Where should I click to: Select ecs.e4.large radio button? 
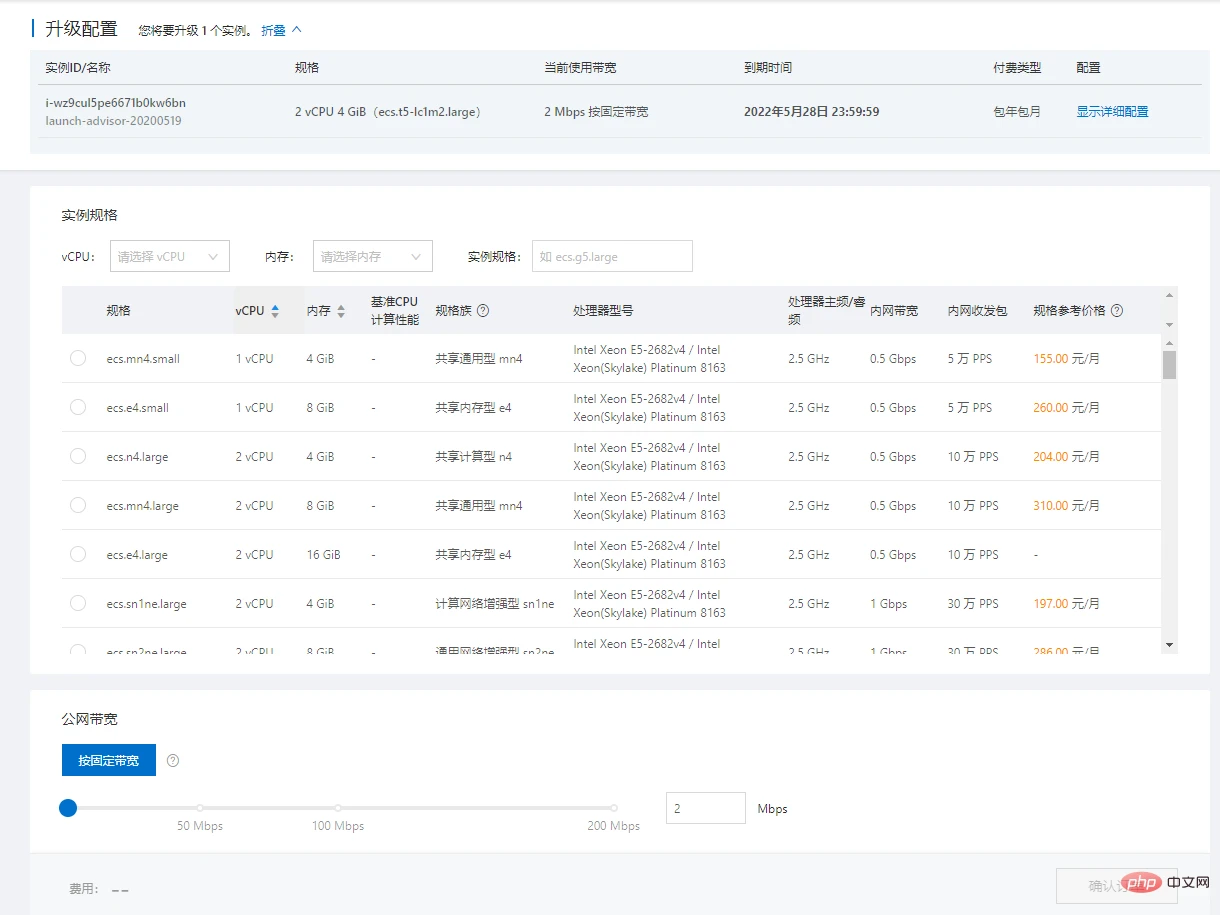78,554
